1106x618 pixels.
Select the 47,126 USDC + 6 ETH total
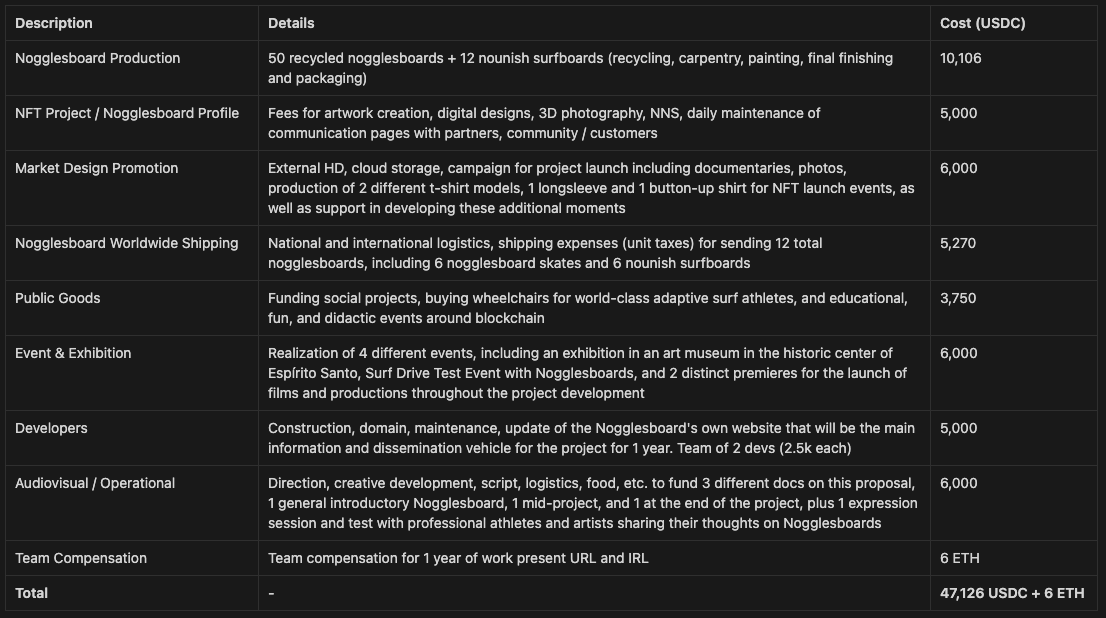(1011, 593)
